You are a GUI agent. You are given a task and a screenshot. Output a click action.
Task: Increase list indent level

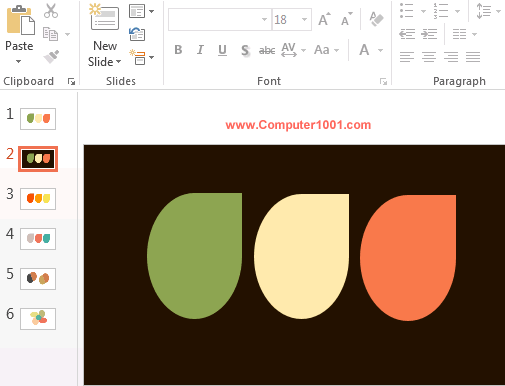pyautogui.click(x=429, y=34)
